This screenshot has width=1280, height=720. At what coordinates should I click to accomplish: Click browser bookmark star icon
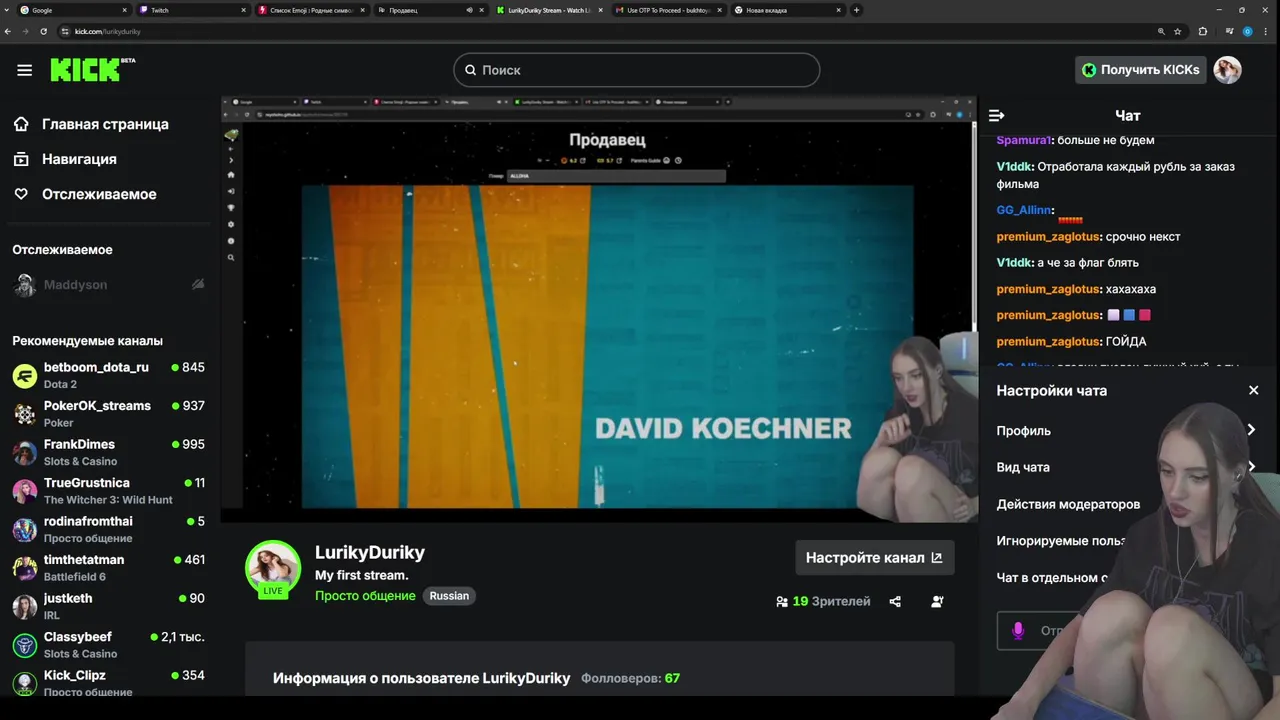[x=1177, y=31]
